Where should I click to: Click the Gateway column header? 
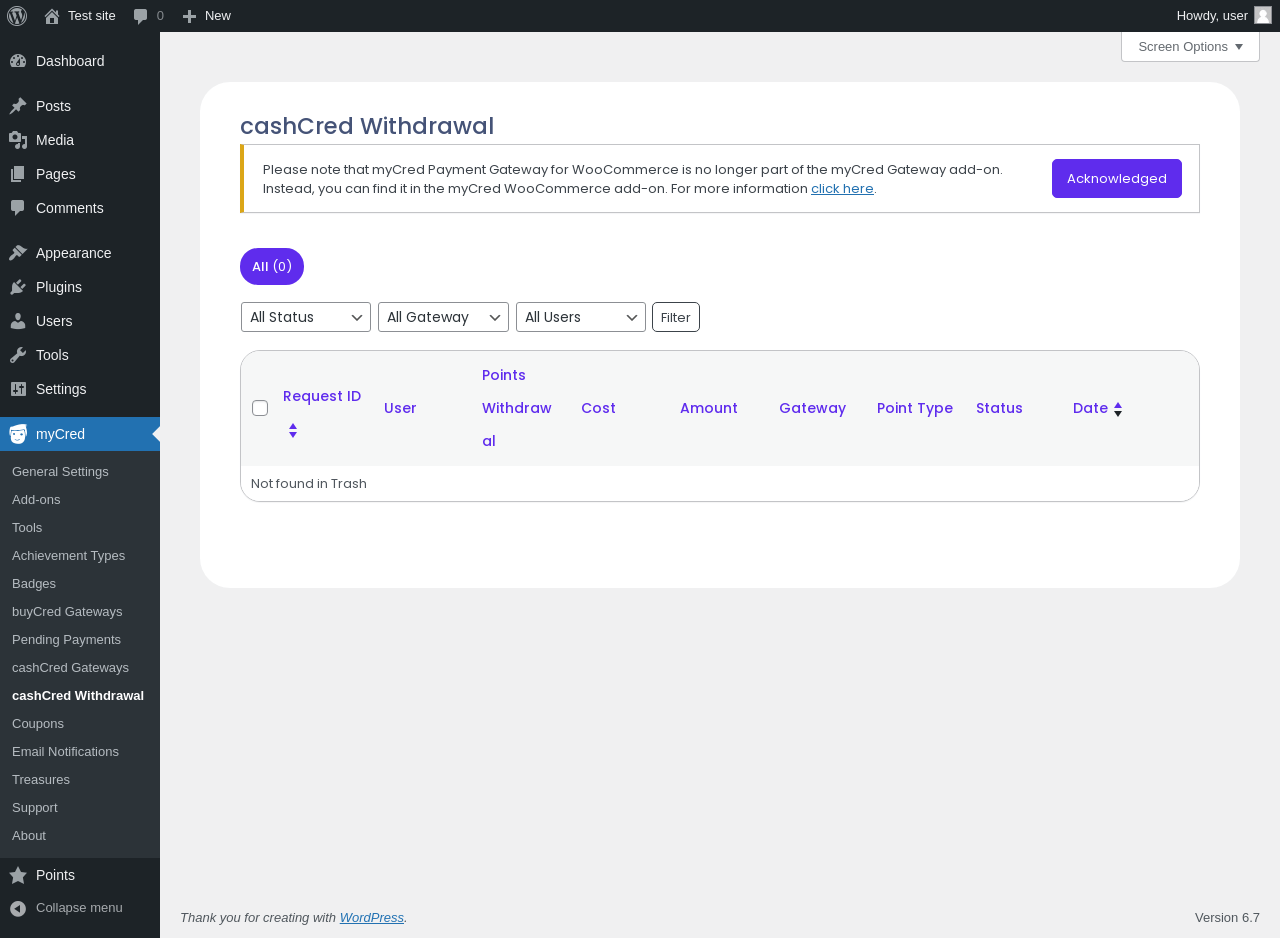813,408
